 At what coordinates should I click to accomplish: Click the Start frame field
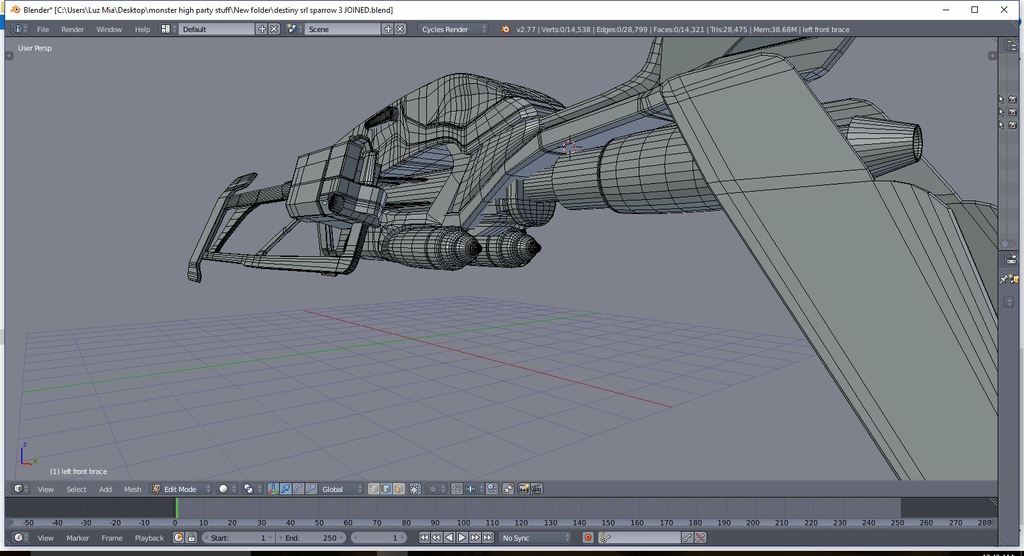click(238, 538)
